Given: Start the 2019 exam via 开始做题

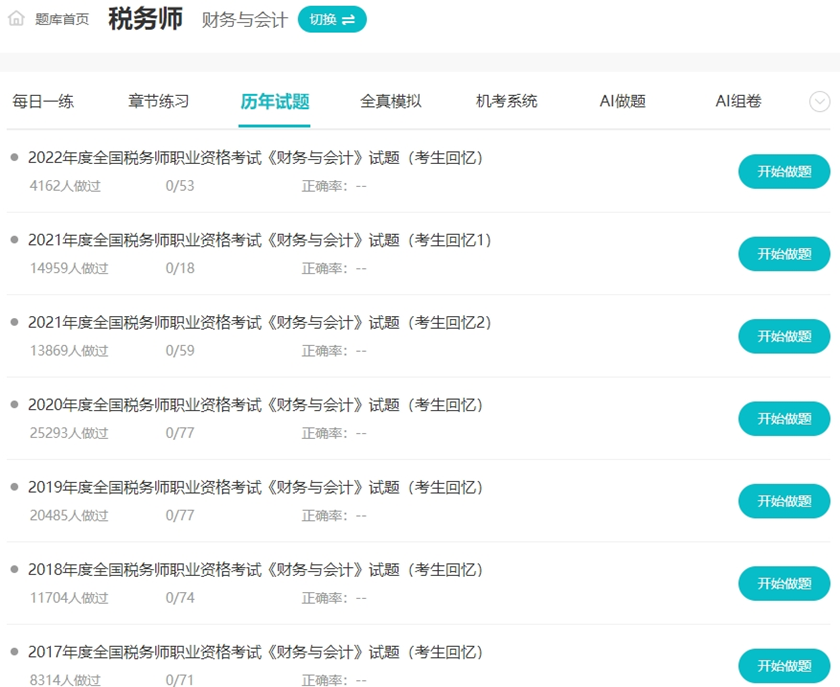Looking at the screenshot, I should (x=784, y=502).
